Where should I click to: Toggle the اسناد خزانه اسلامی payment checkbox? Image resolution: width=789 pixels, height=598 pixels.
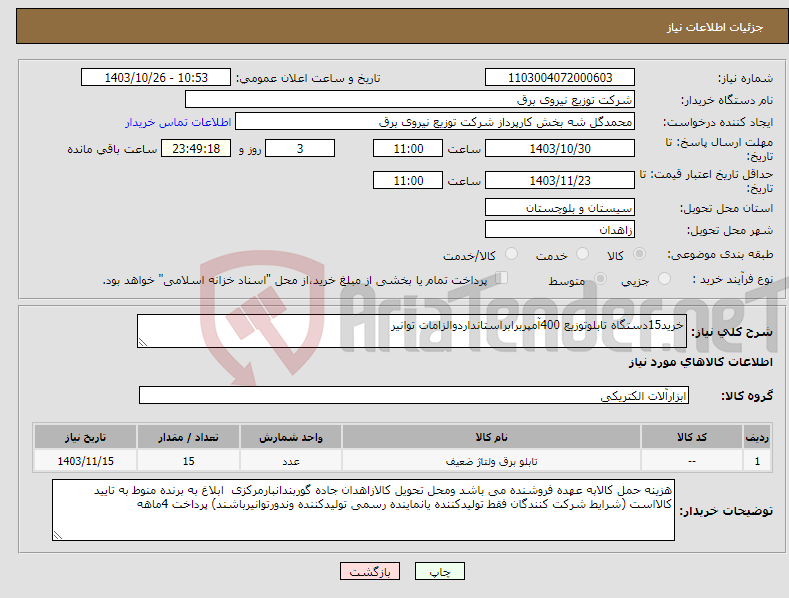click(501, 278)
